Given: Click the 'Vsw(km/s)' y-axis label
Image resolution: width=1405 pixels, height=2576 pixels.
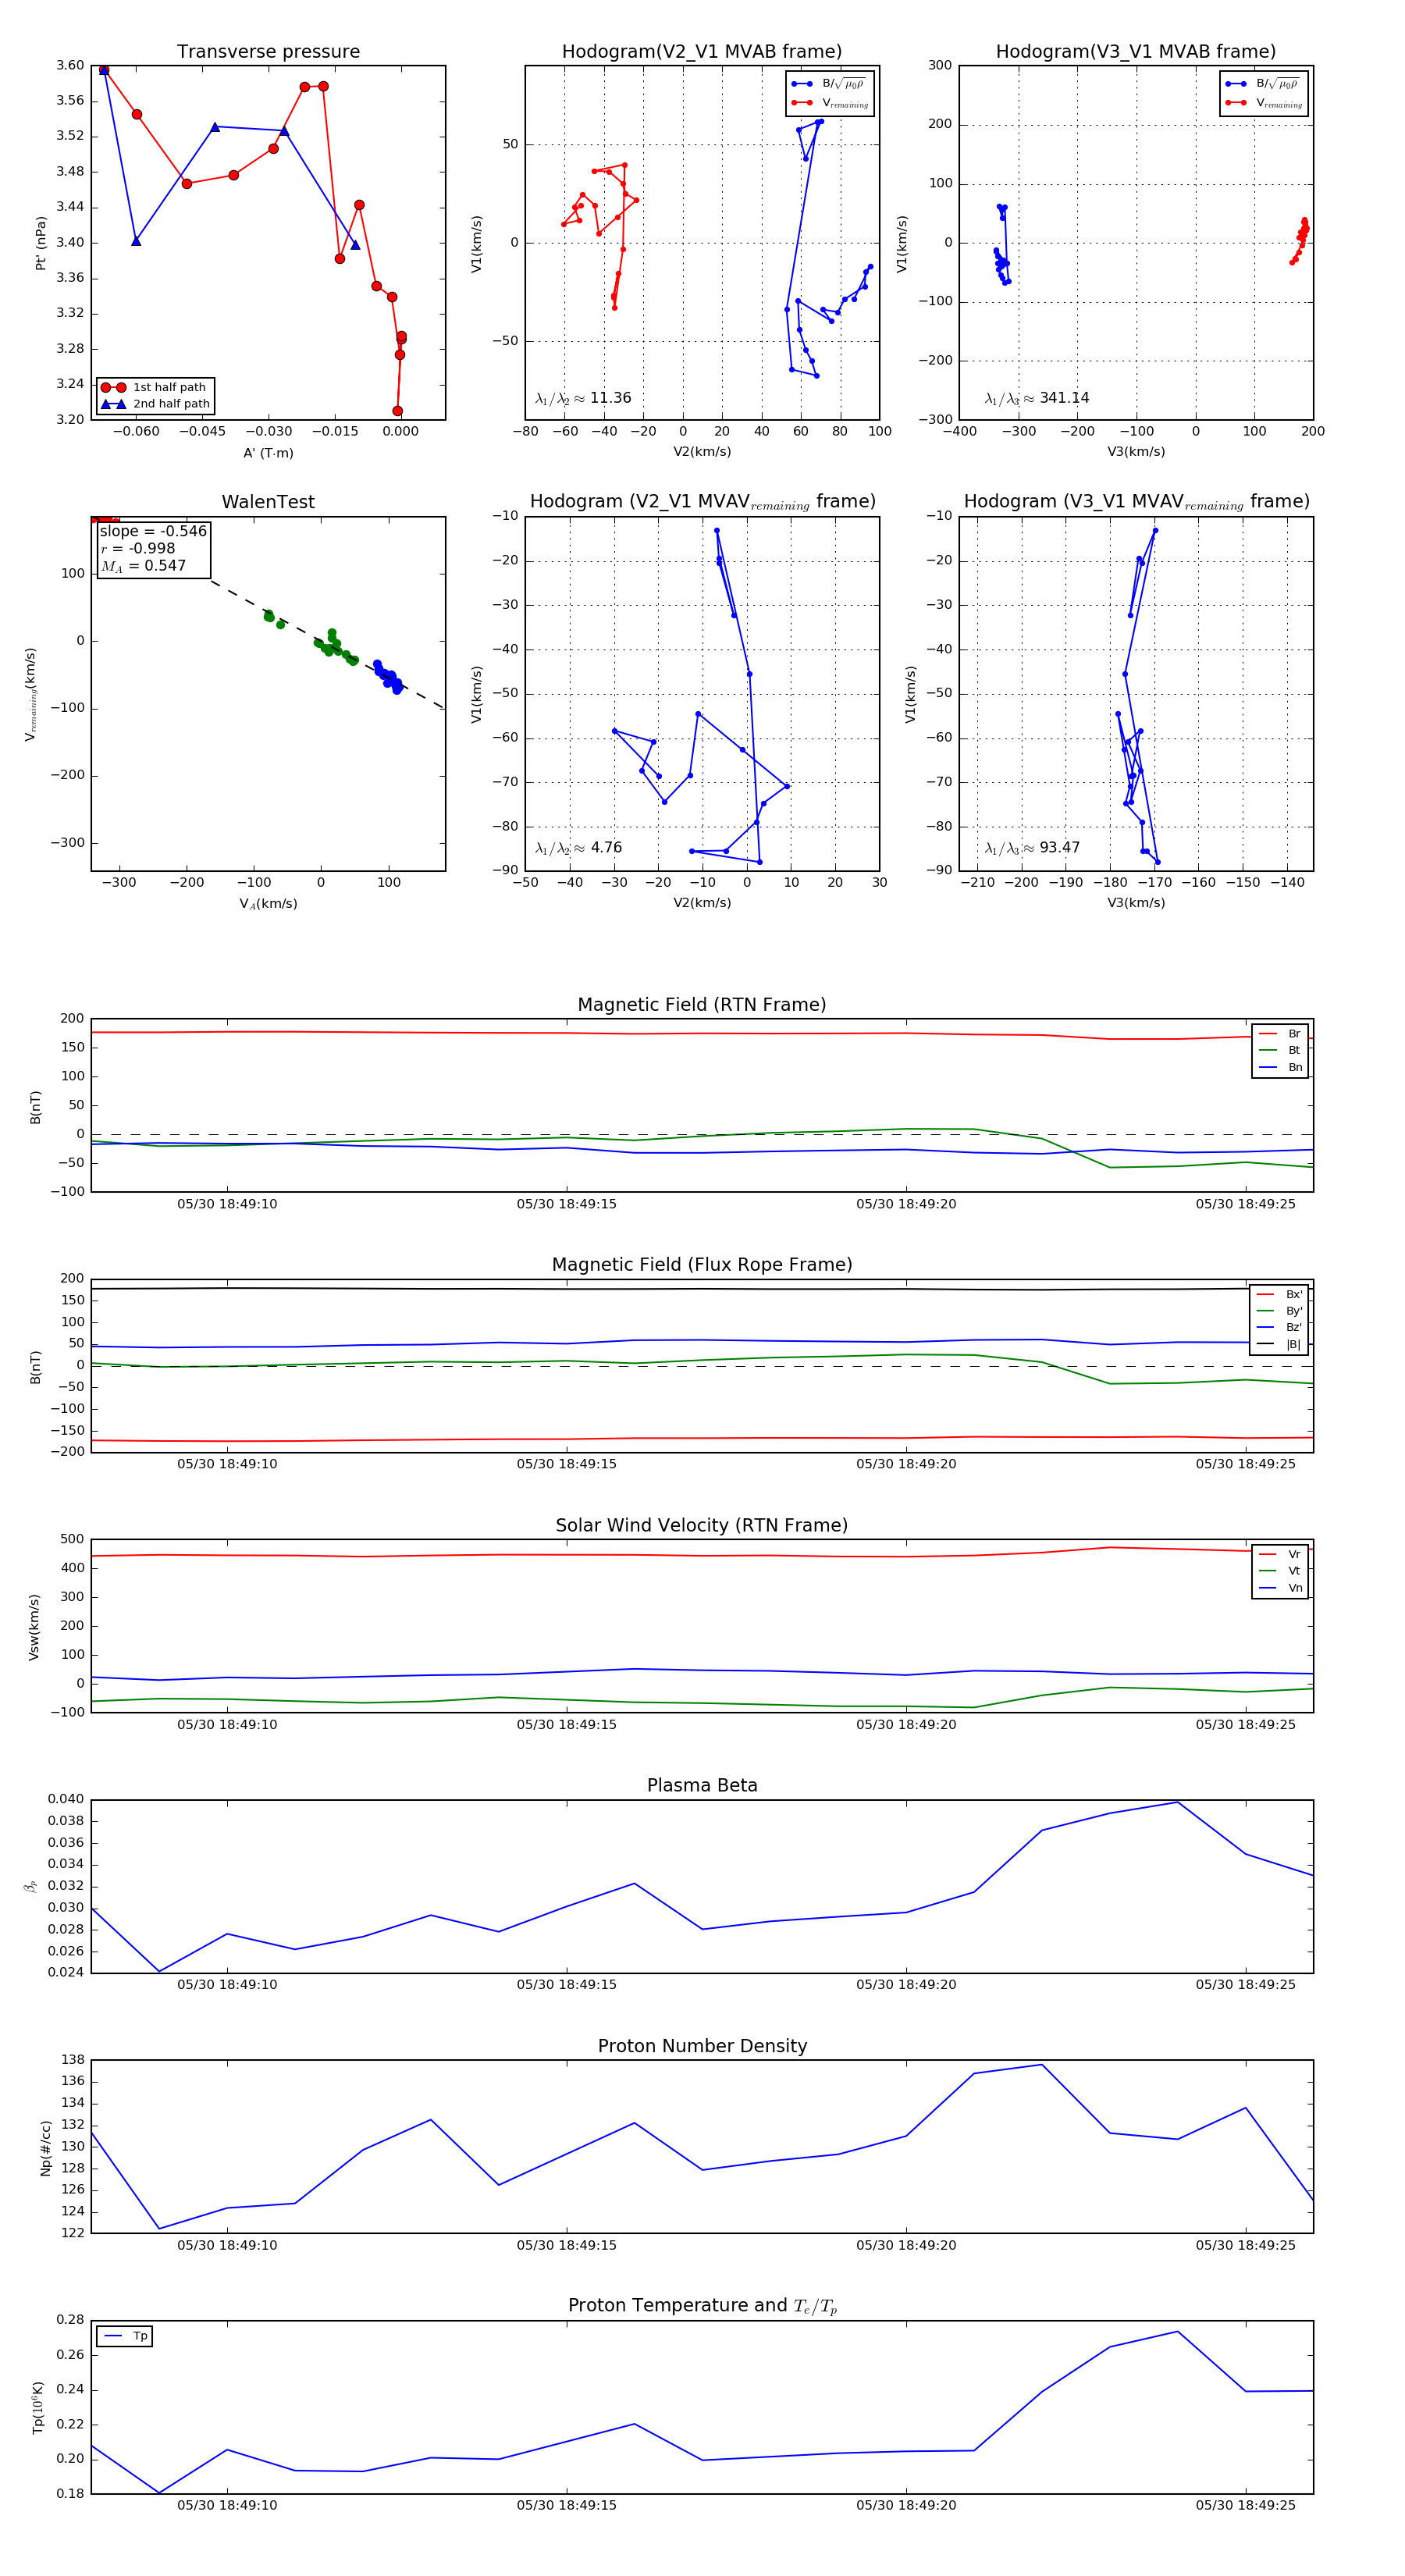Looking at the screenshot, I should [34, 1627].
